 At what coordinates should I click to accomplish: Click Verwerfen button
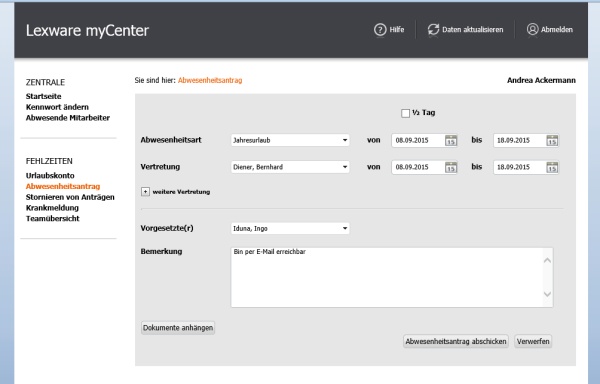tap(533, 341)
